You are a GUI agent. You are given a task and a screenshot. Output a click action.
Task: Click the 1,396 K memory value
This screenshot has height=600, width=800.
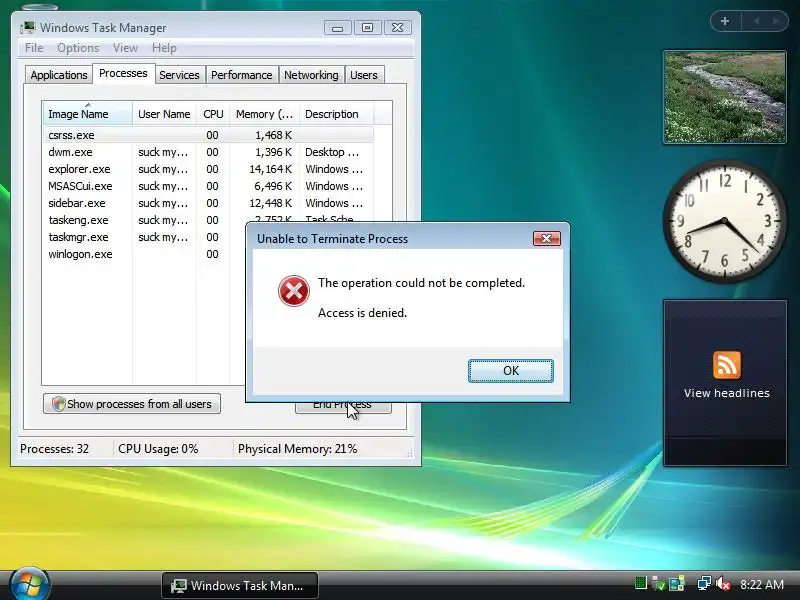click(x=273, y=152)
